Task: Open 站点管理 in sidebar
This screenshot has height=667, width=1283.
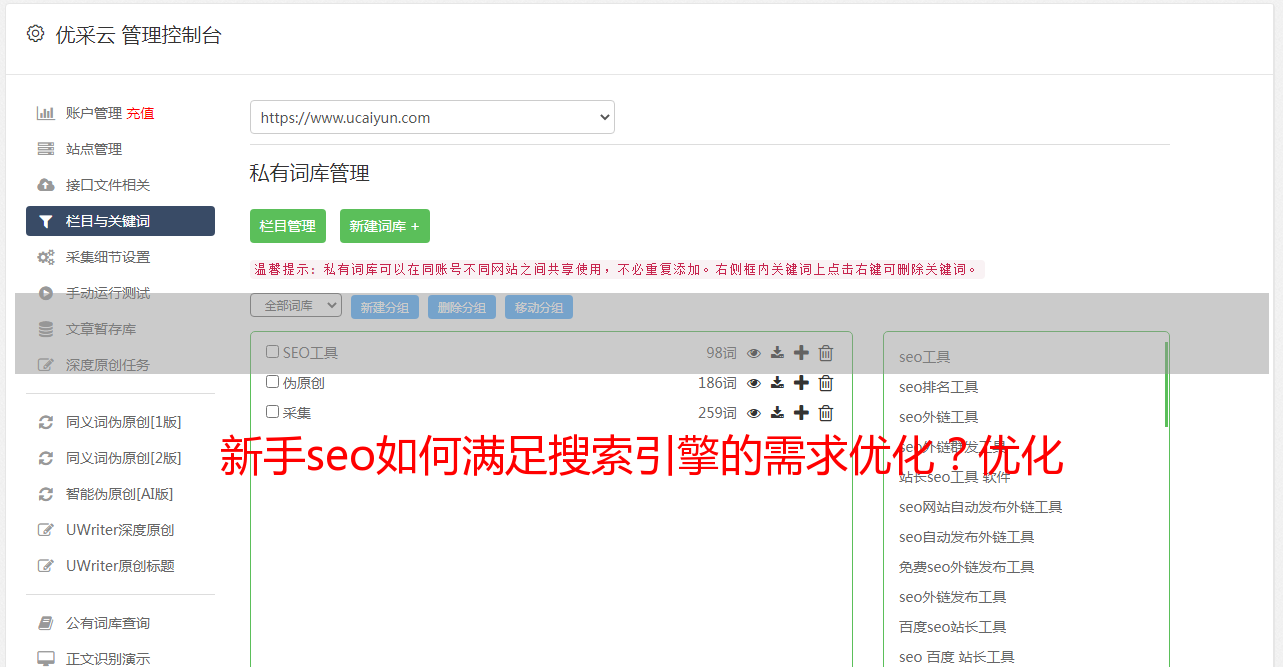Action: pos(94,149)
